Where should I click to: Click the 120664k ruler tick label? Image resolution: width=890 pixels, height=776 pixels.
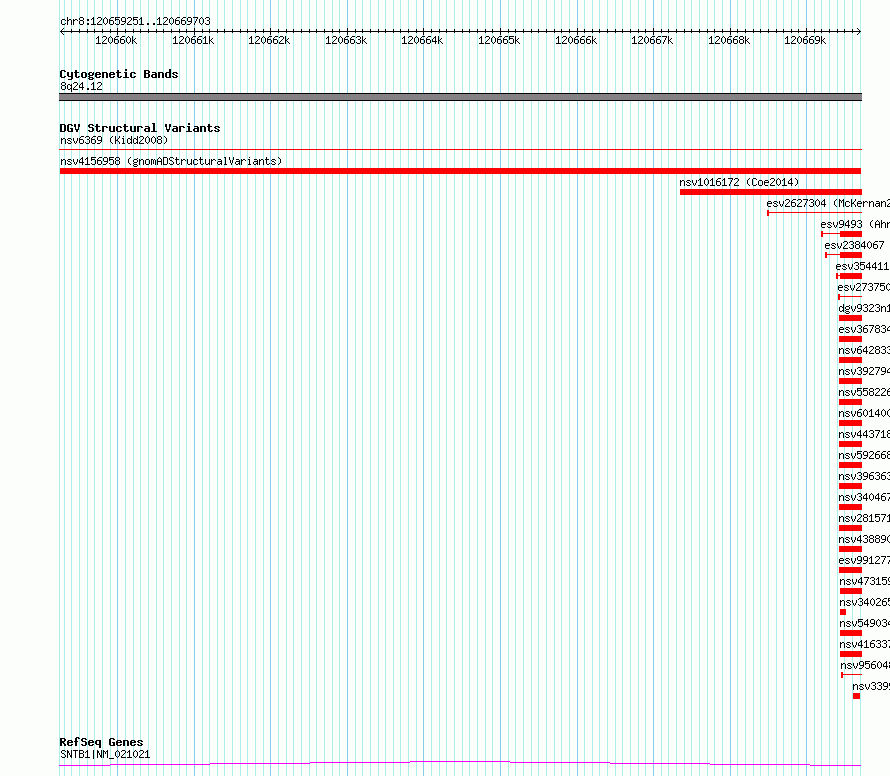pos(422,40)
